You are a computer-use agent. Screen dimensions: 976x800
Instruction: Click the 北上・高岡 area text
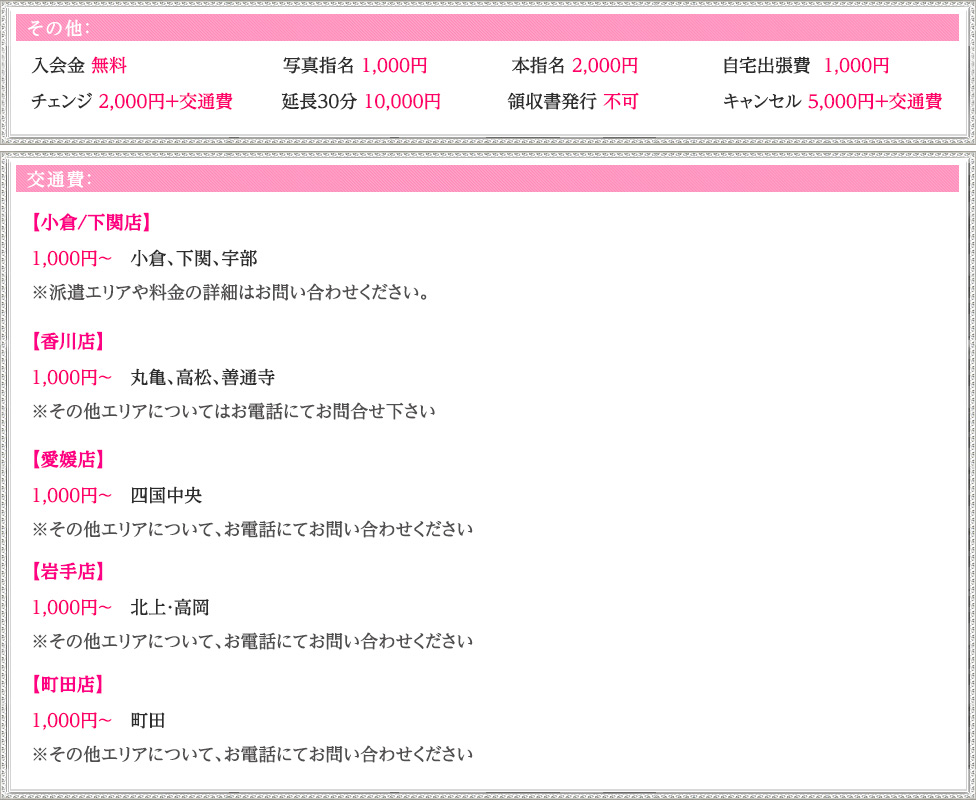(170, 608)
